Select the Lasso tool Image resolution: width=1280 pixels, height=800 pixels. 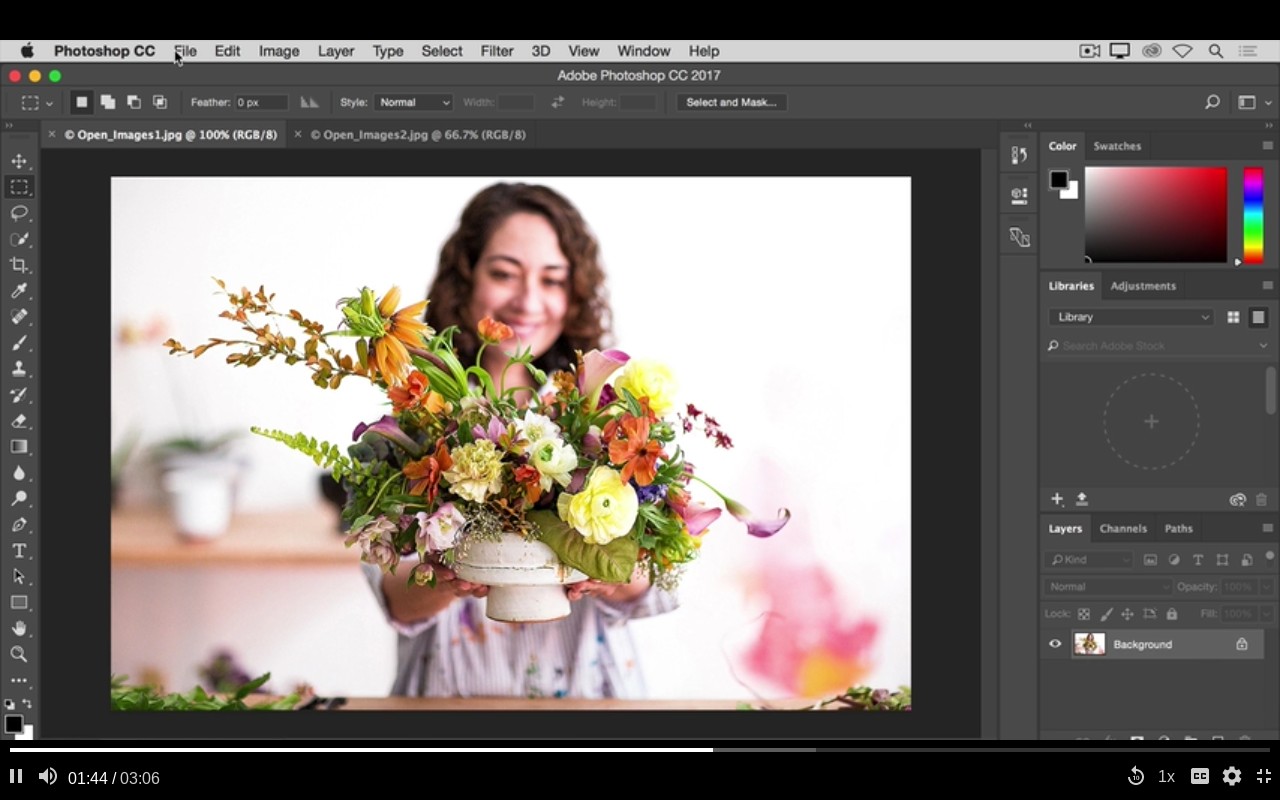pyautogui.click(x=20, y=213)
